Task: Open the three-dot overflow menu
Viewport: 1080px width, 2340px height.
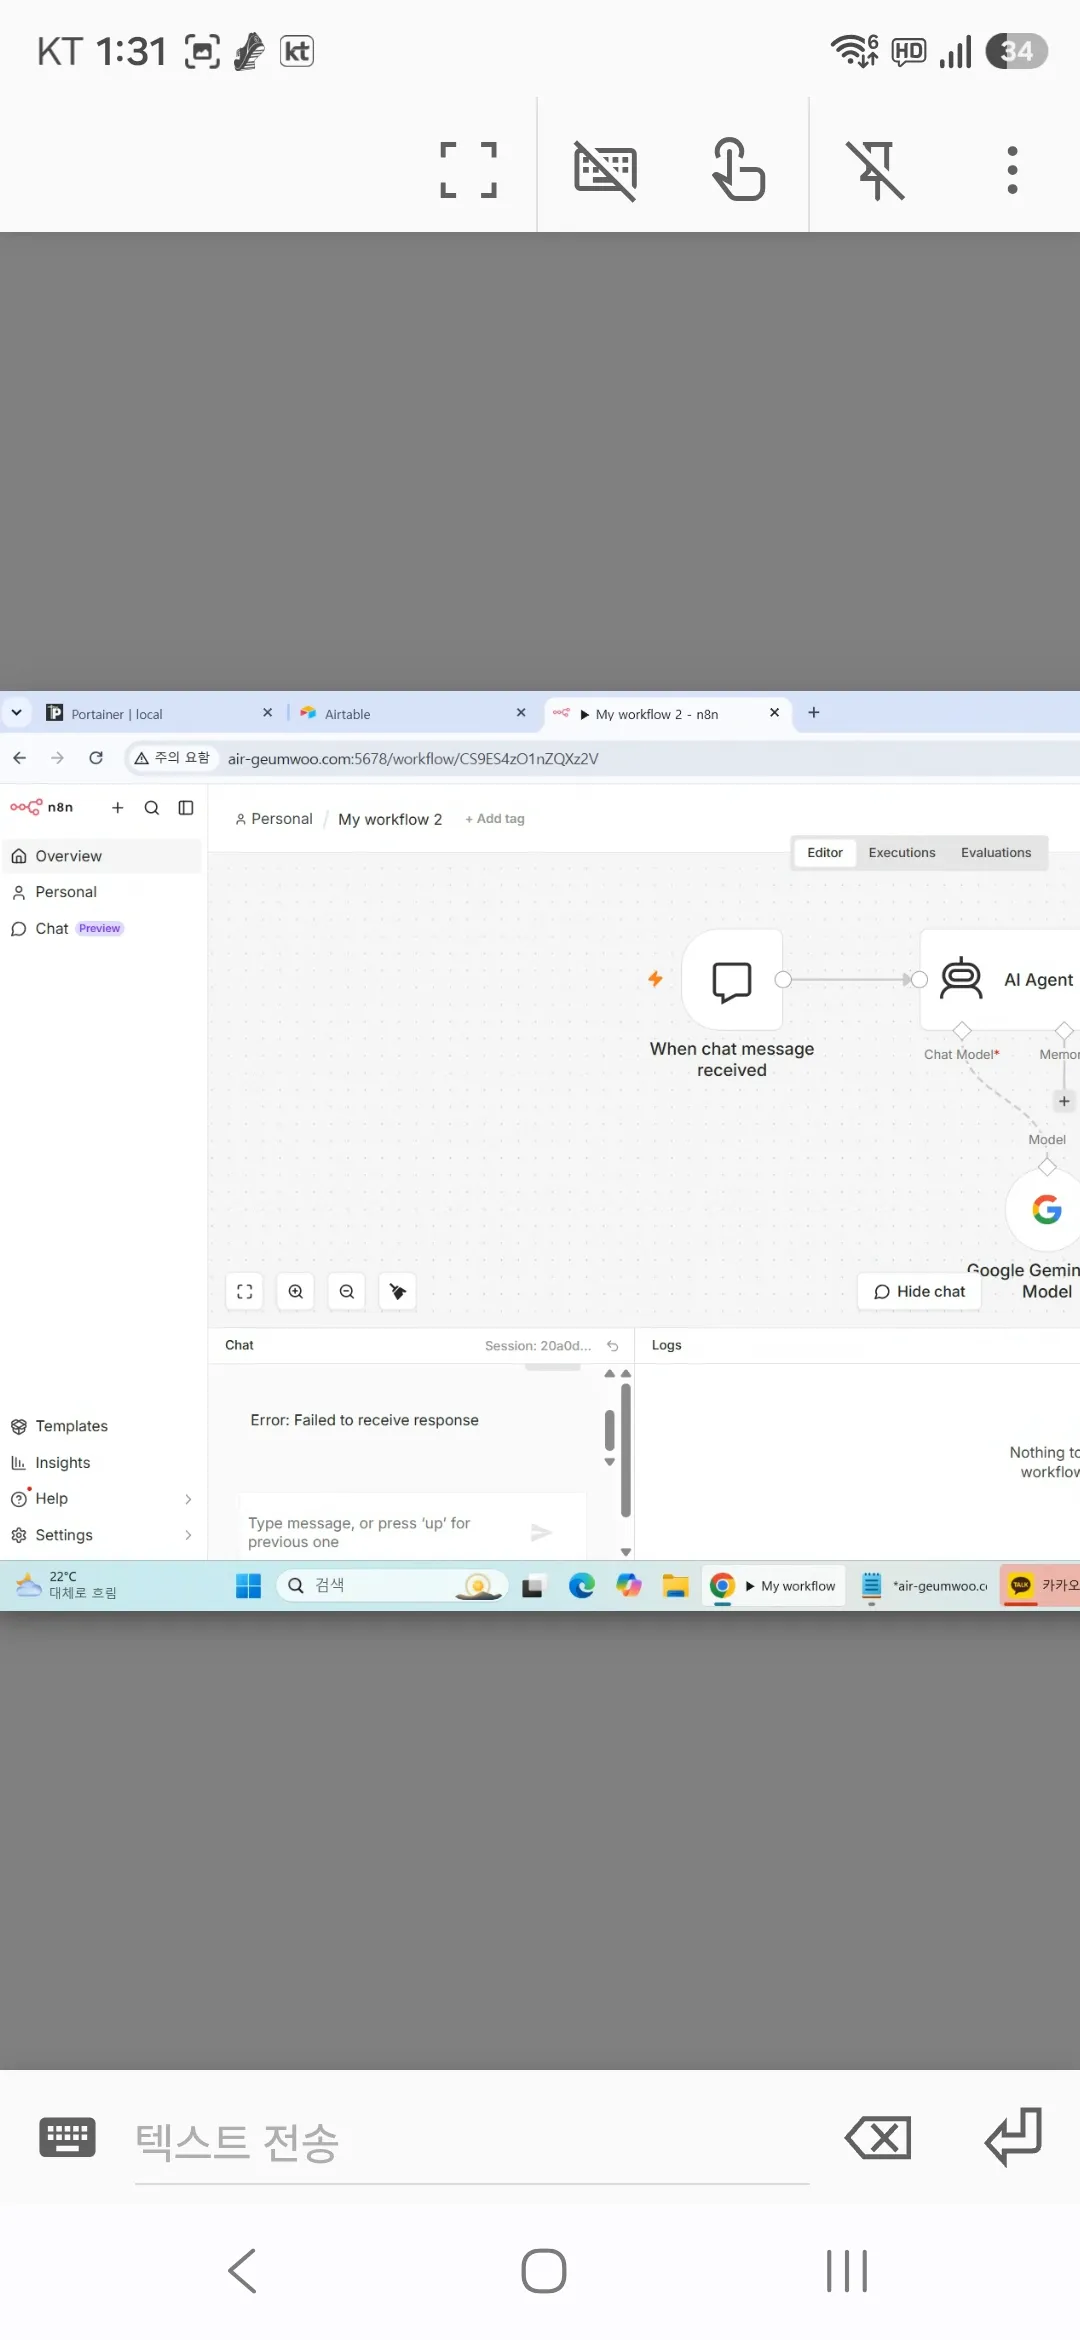Action: (x=1012, y=169)
